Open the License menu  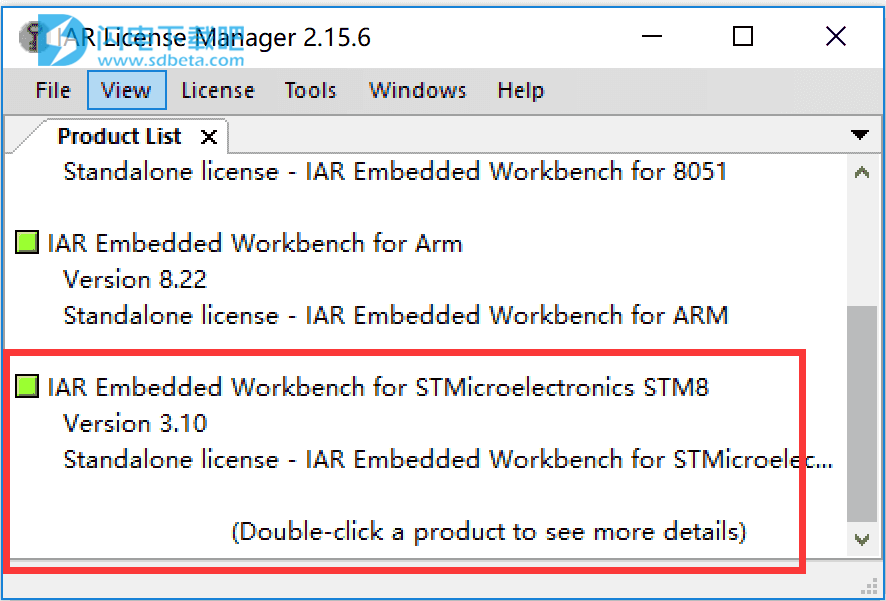coord(217,90)
